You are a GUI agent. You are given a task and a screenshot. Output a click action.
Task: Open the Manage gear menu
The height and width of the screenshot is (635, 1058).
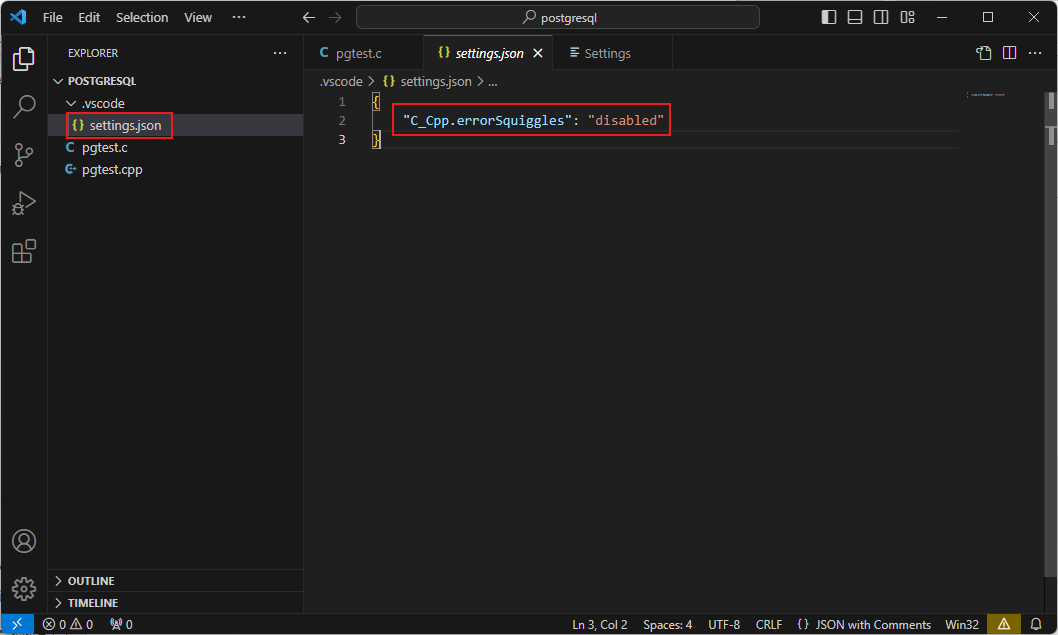point(24,588)
